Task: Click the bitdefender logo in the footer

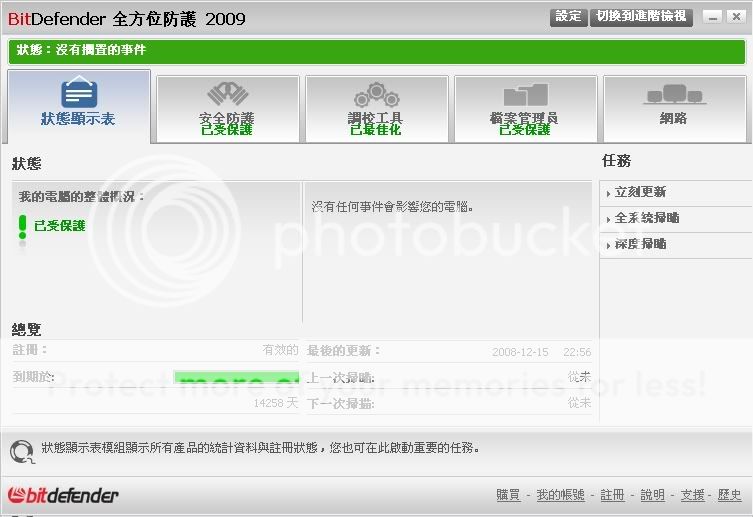Action: click(x=63, y=495)
